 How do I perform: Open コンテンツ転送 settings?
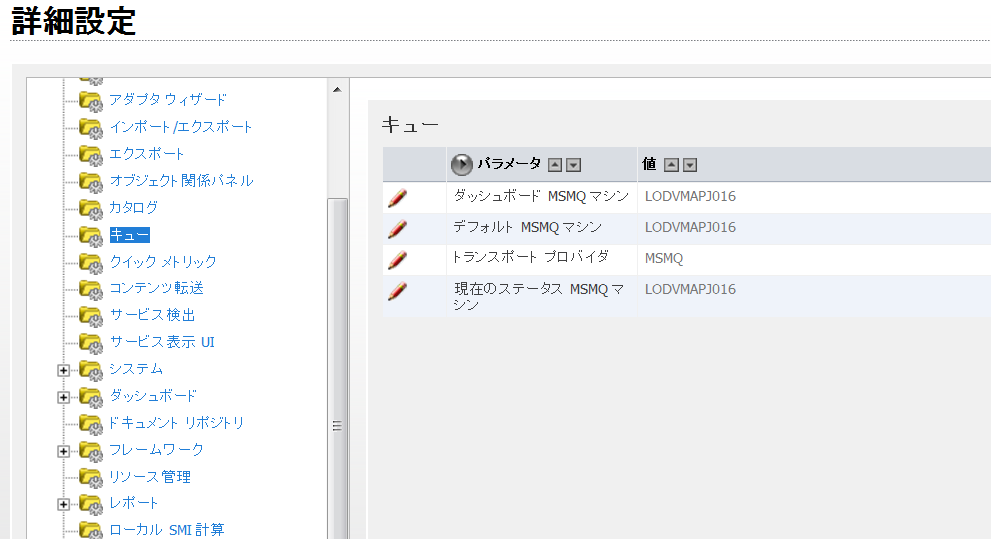pyautogui.click(x=157, y=289)
